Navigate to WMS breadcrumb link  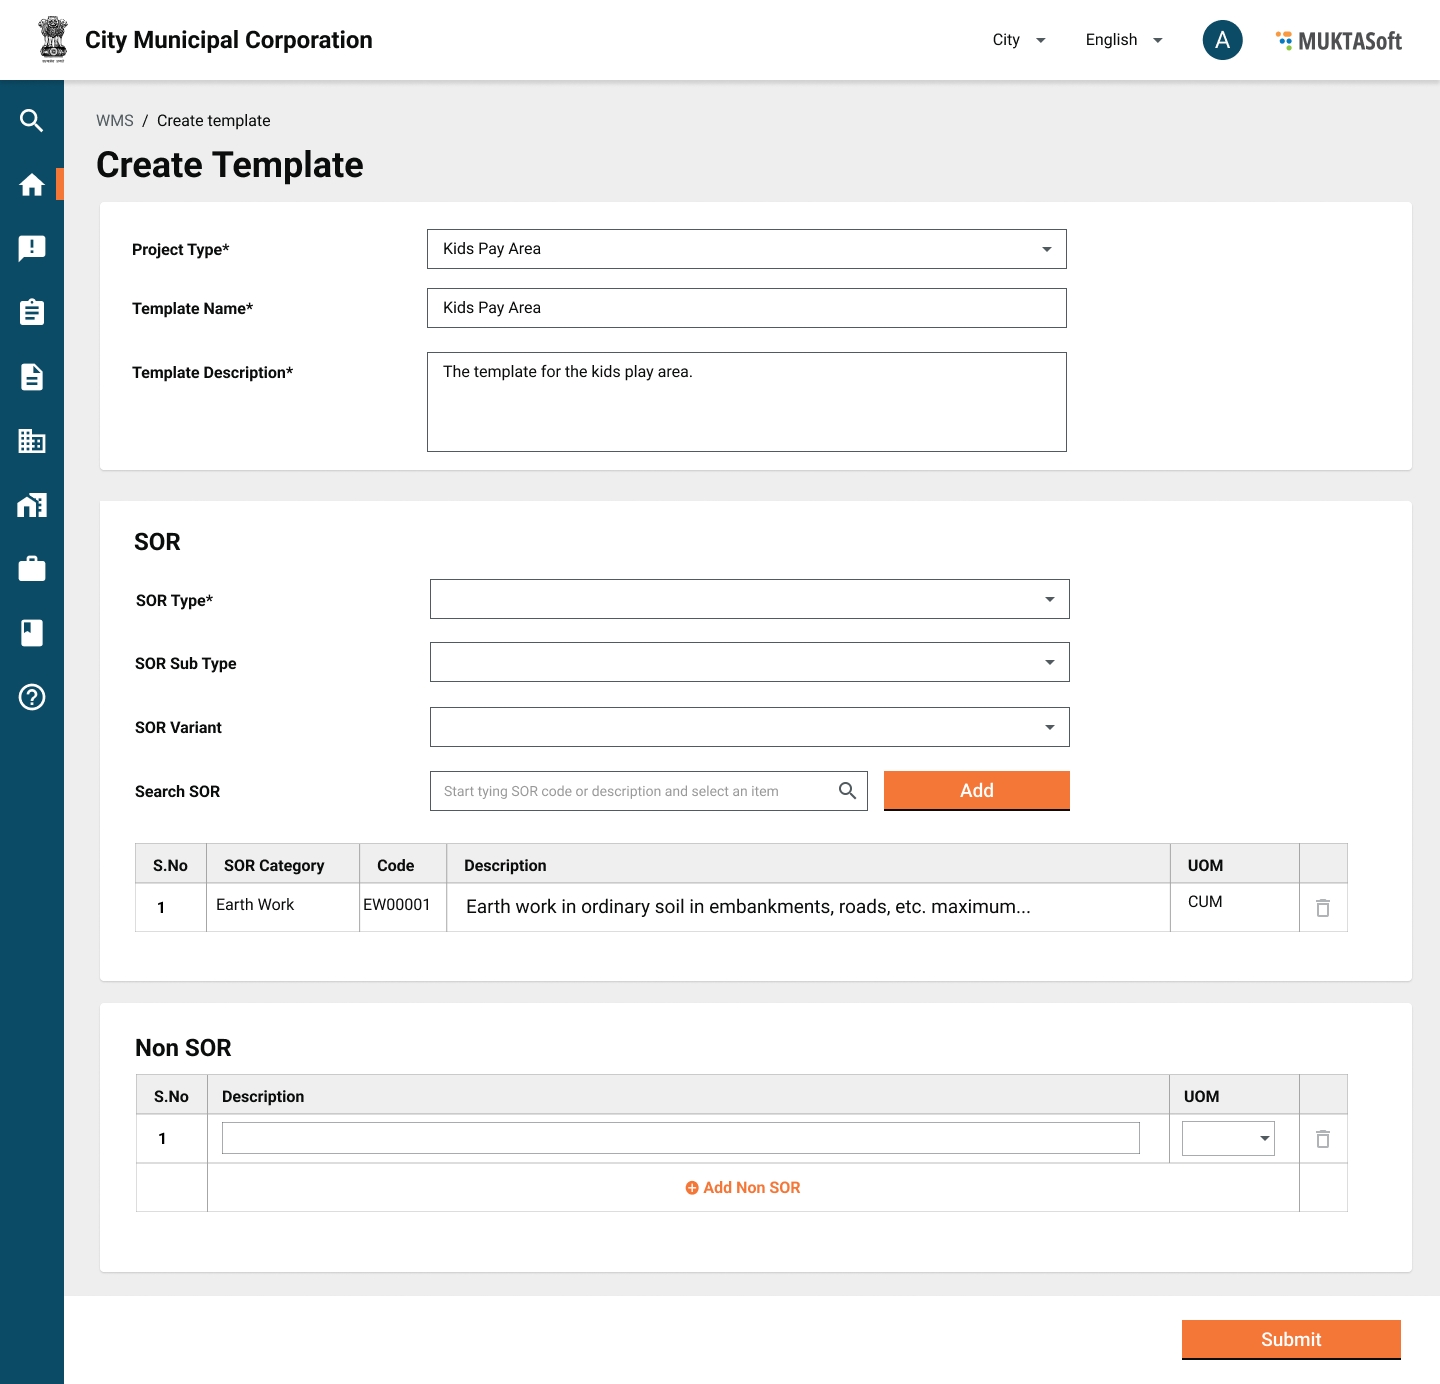point(114,121)
